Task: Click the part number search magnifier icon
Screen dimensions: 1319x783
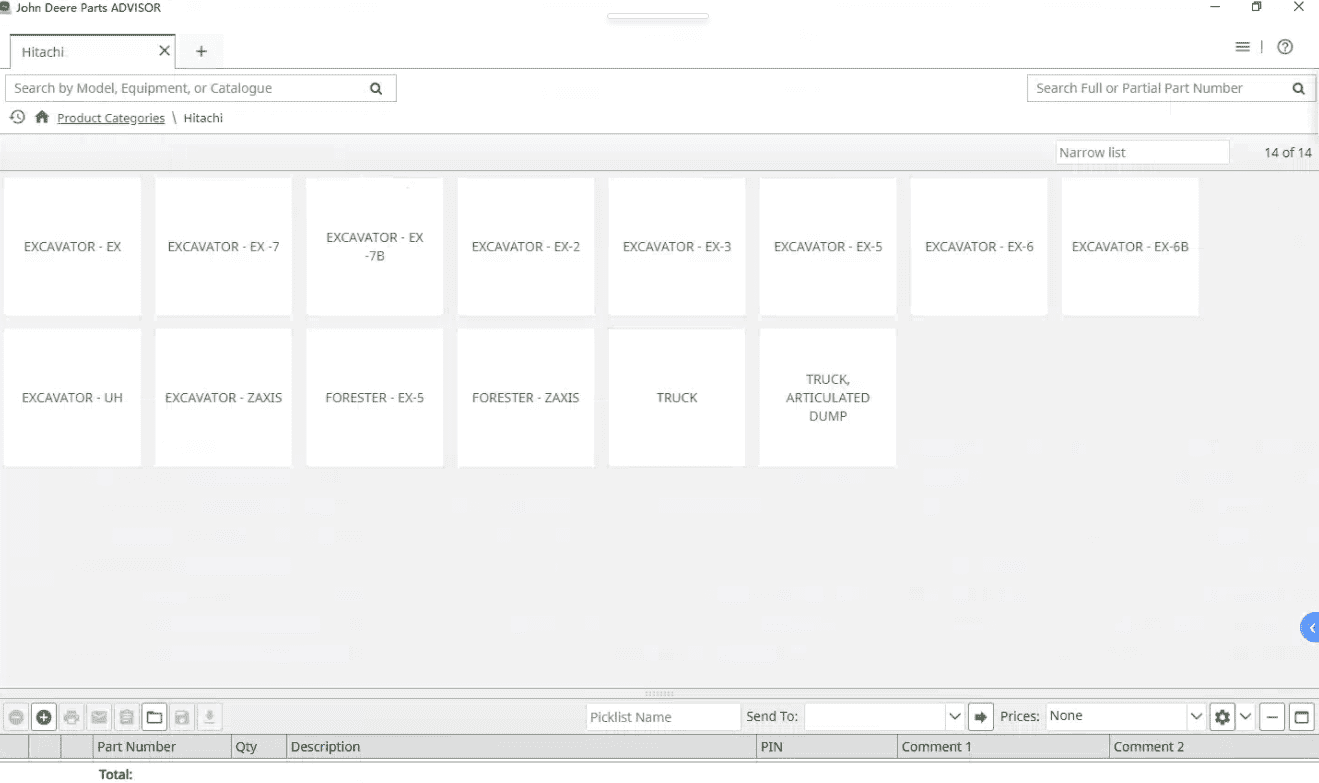Action: point(1298,88)
